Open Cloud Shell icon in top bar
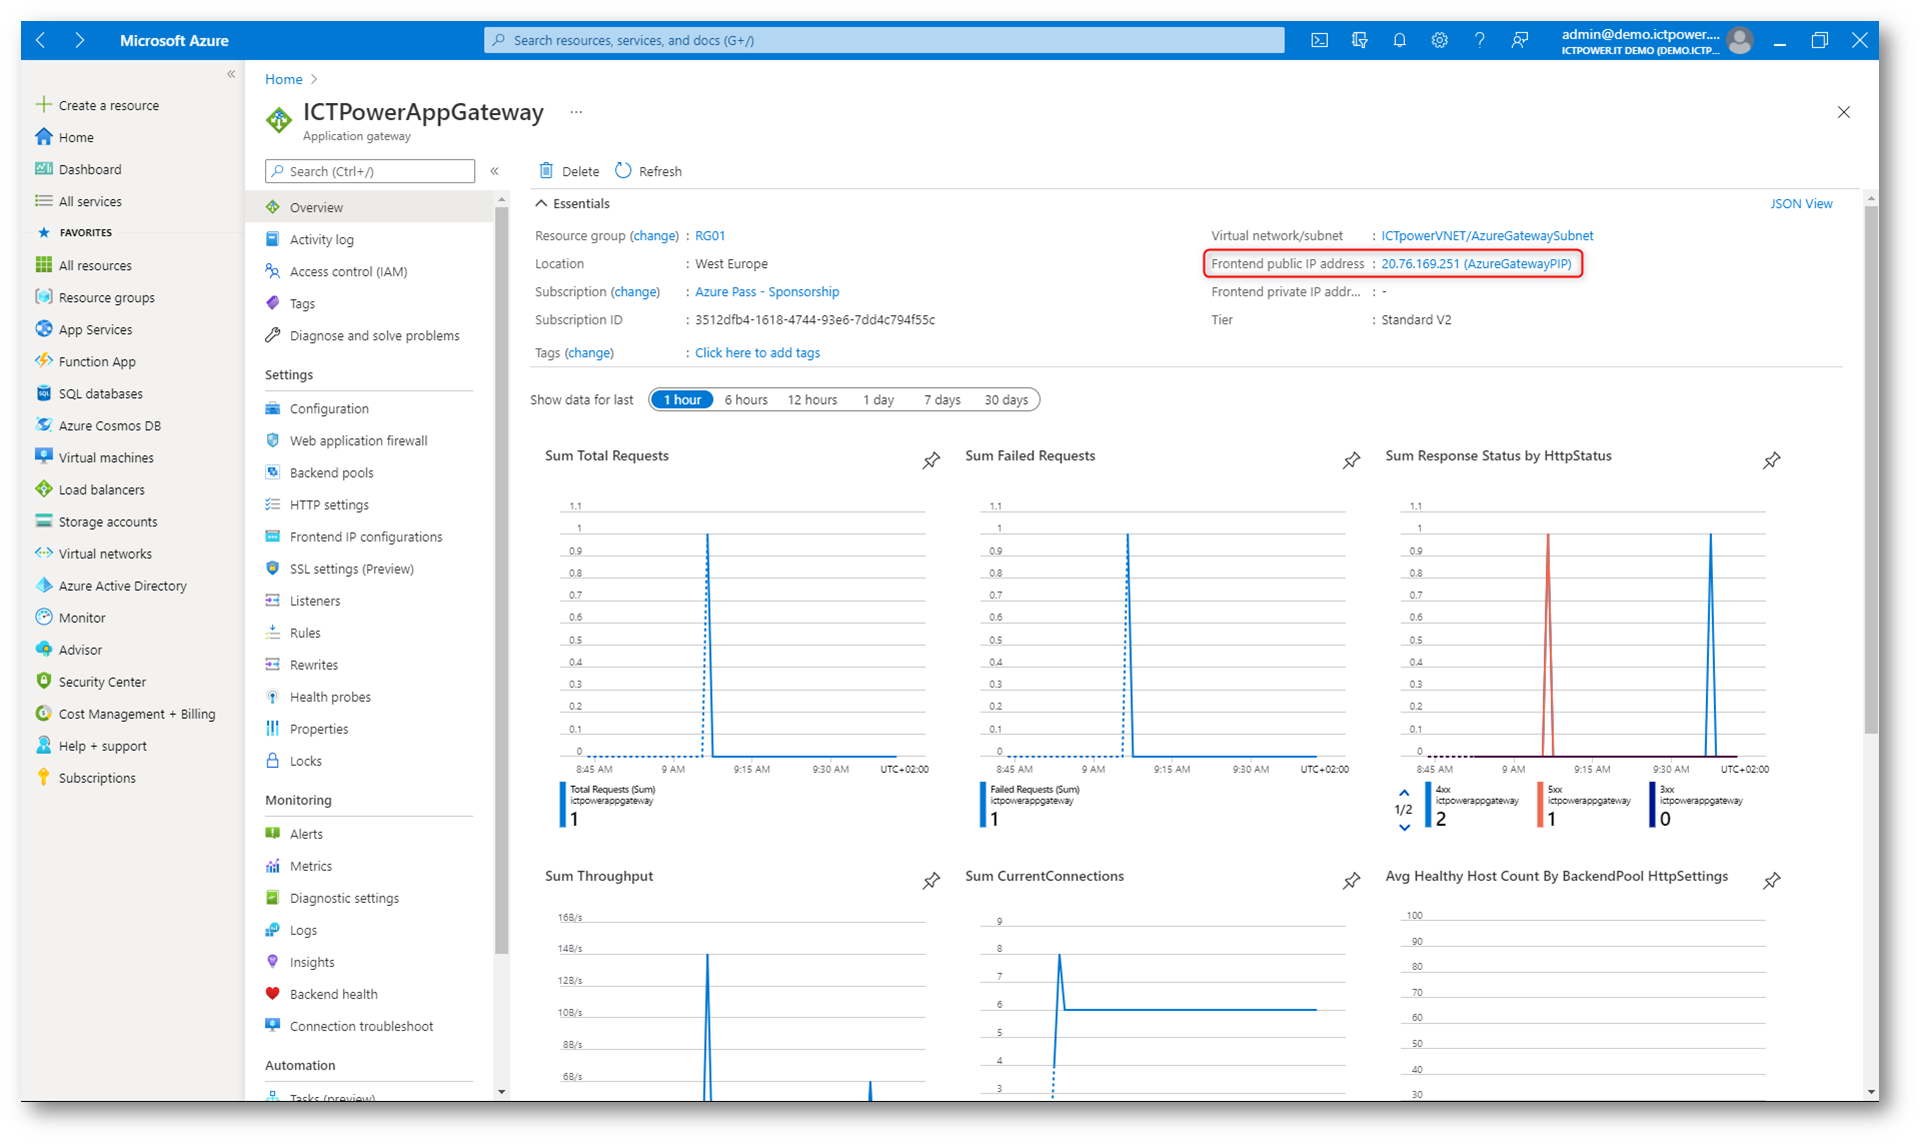Image resolution: width=1921 pixels, height=1144 pixels. click(x=1319, y=40)
